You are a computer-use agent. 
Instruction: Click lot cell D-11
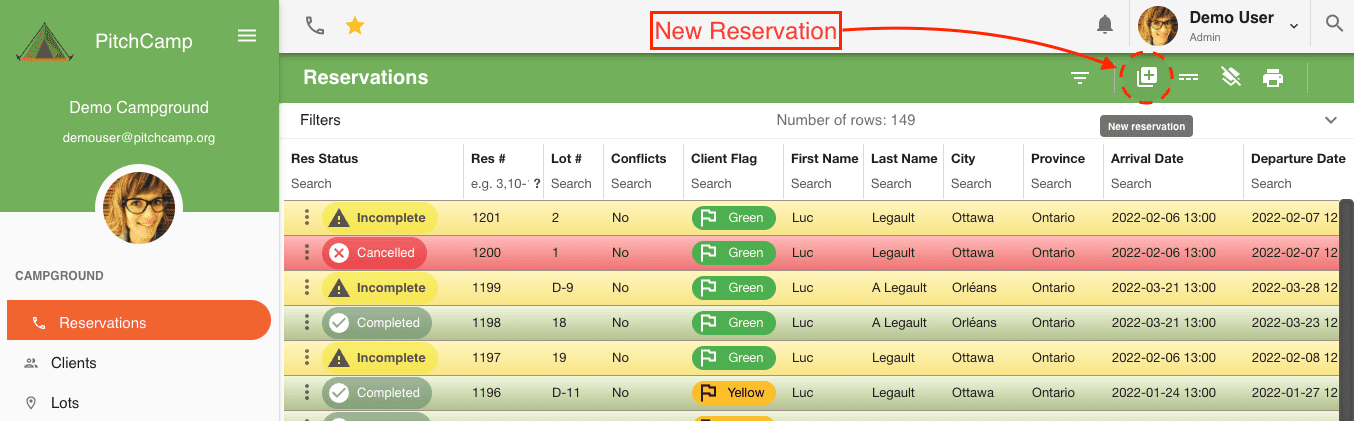(565, 393)
